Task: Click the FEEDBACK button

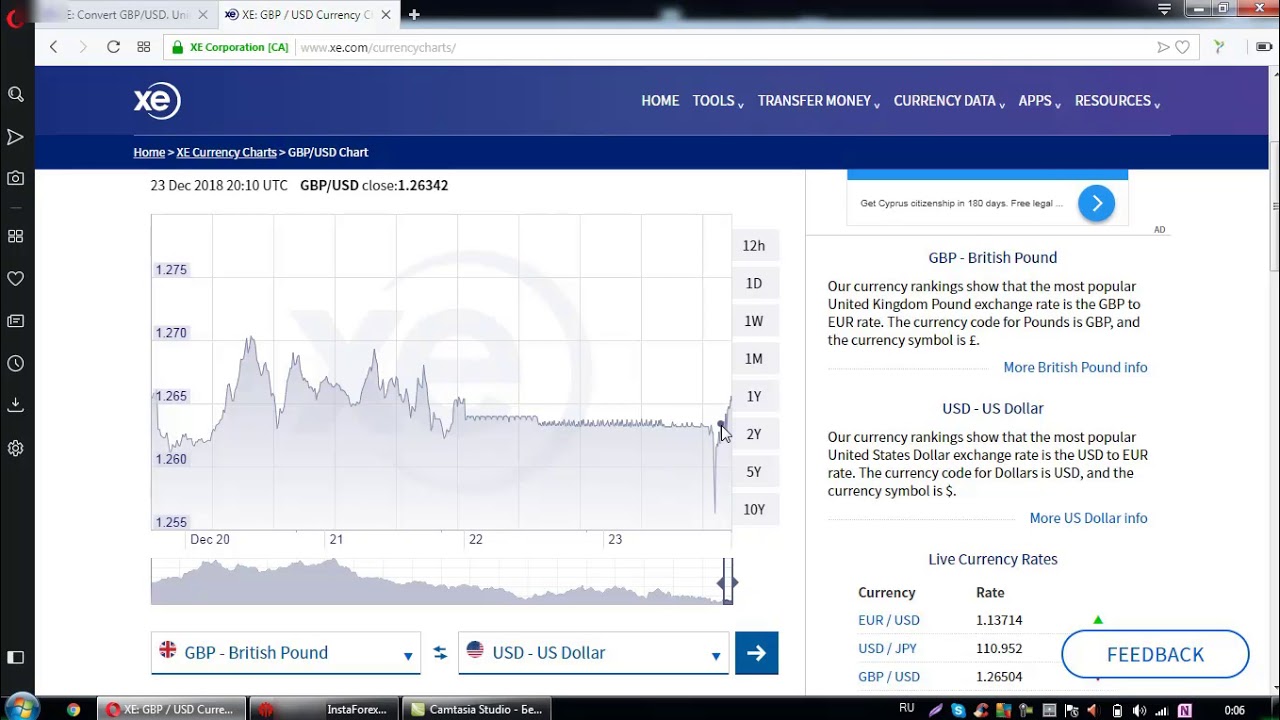Action: (x=1155, y=655)
